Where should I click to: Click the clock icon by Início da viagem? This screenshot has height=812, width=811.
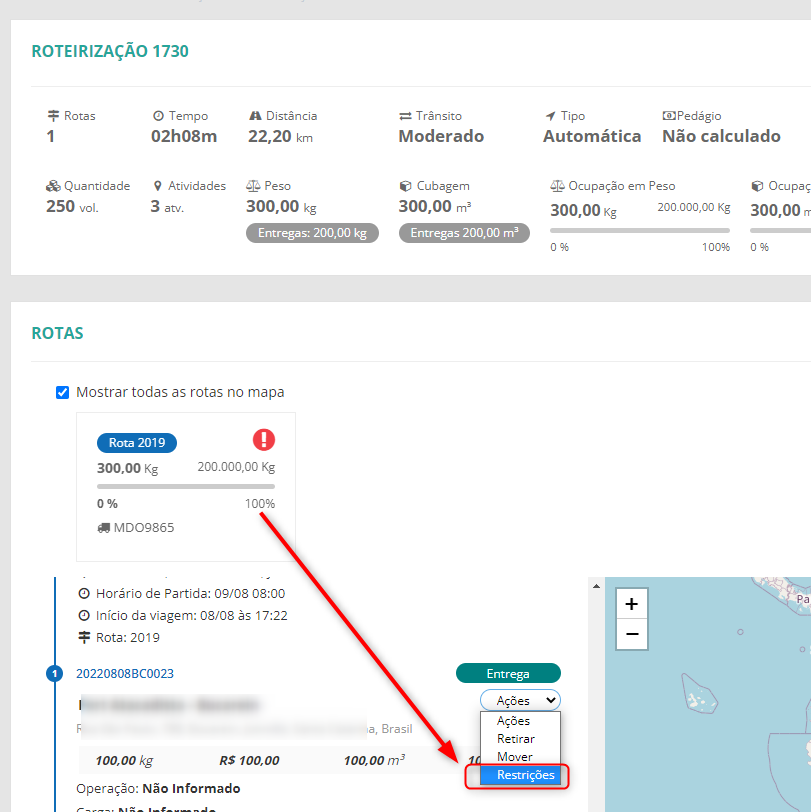pos(84,615)
